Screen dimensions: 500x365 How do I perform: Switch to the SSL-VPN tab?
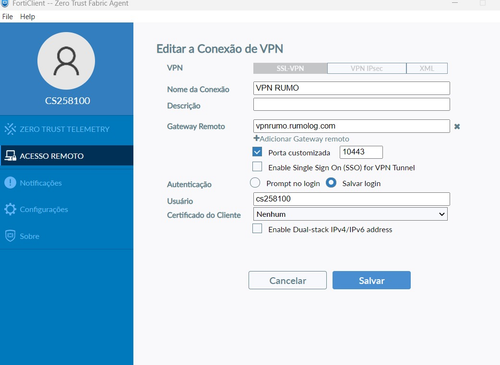coord(290,68)
